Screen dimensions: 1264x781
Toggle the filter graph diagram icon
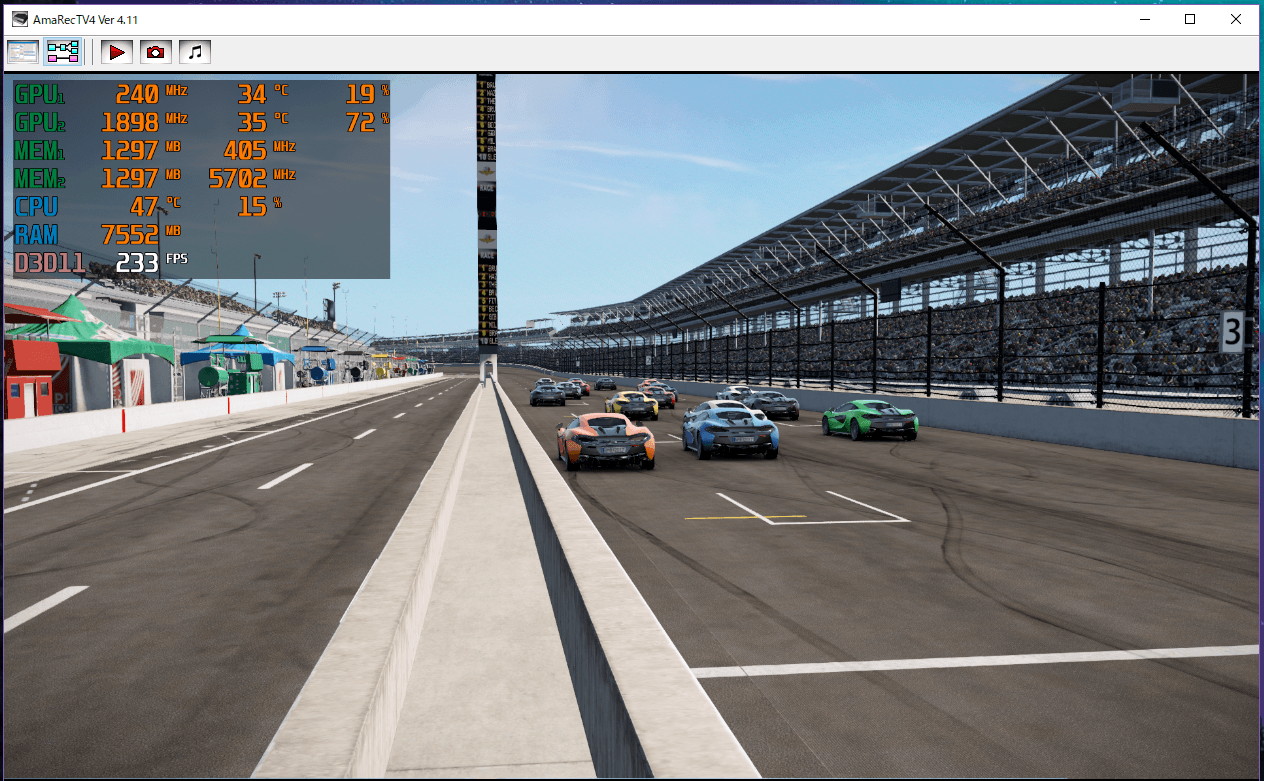click(63, 52)
